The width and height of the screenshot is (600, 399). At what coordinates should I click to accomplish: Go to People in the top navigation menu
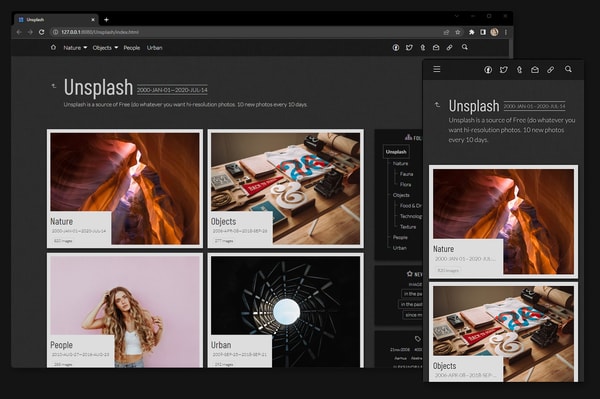tap(132, 48)
